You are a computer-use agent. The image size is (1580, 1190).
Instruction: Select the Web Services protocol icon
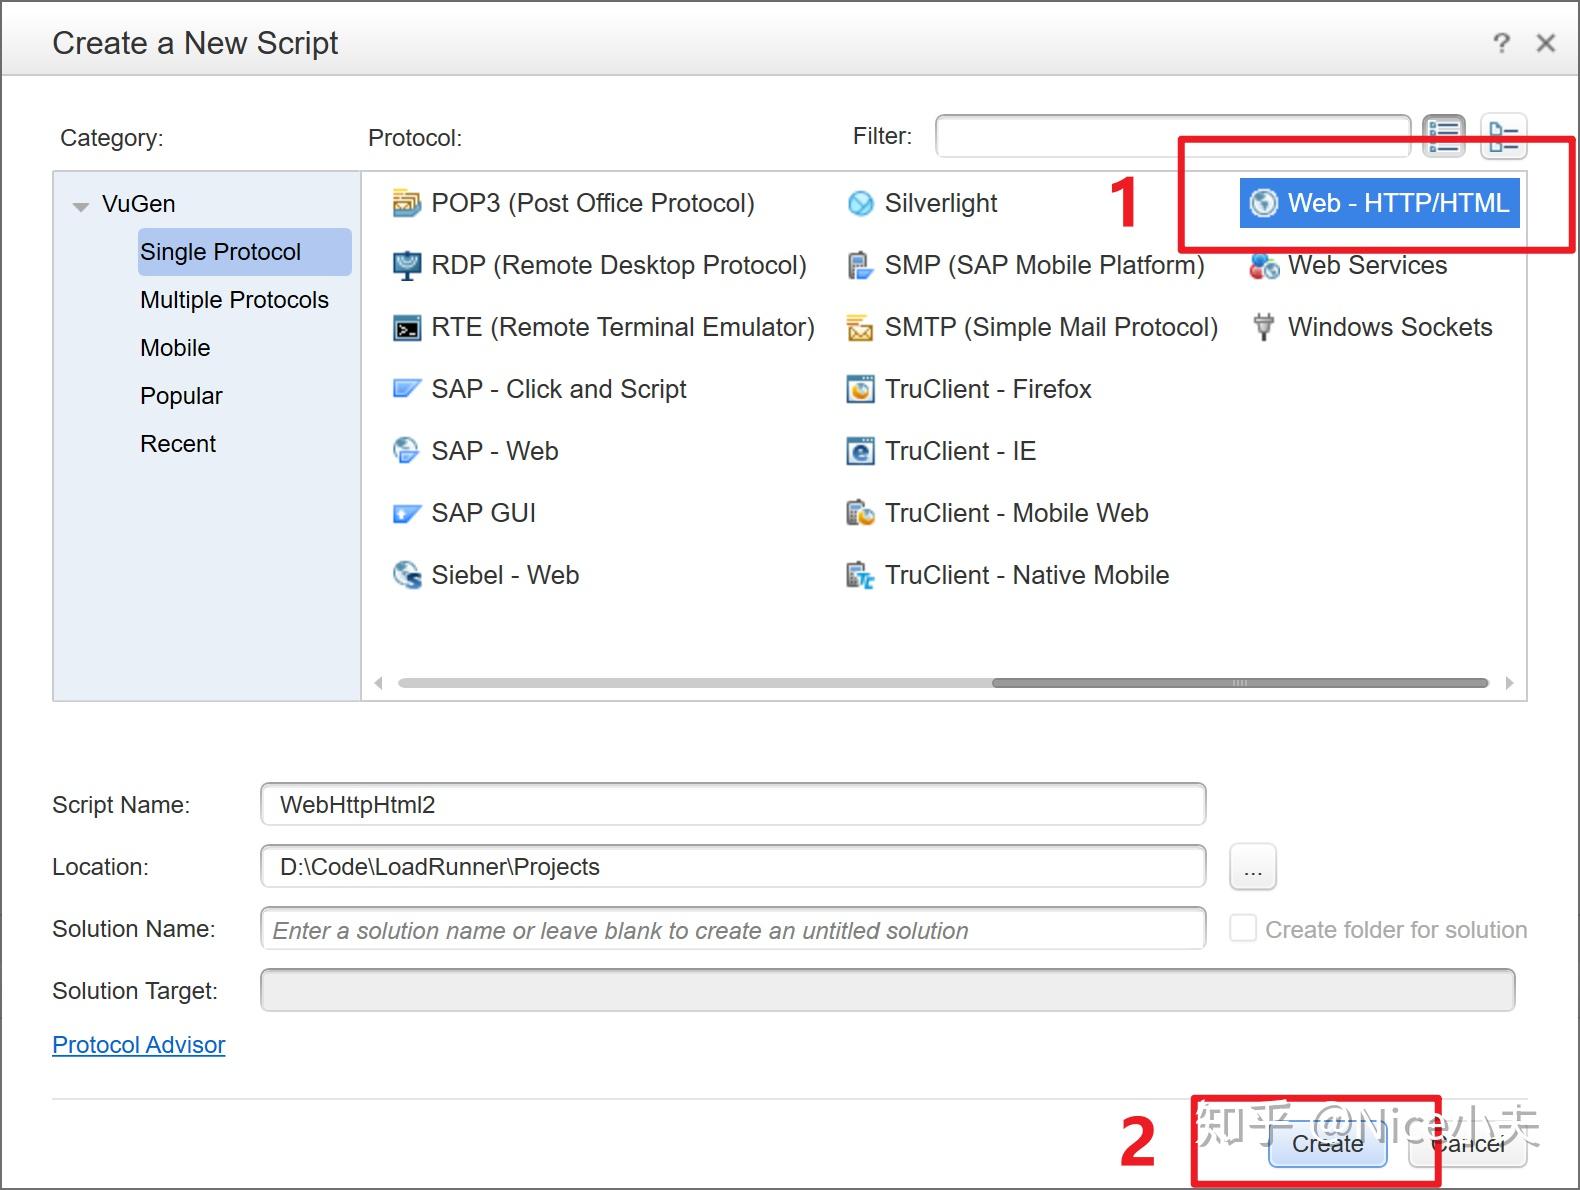point(1264,265)
